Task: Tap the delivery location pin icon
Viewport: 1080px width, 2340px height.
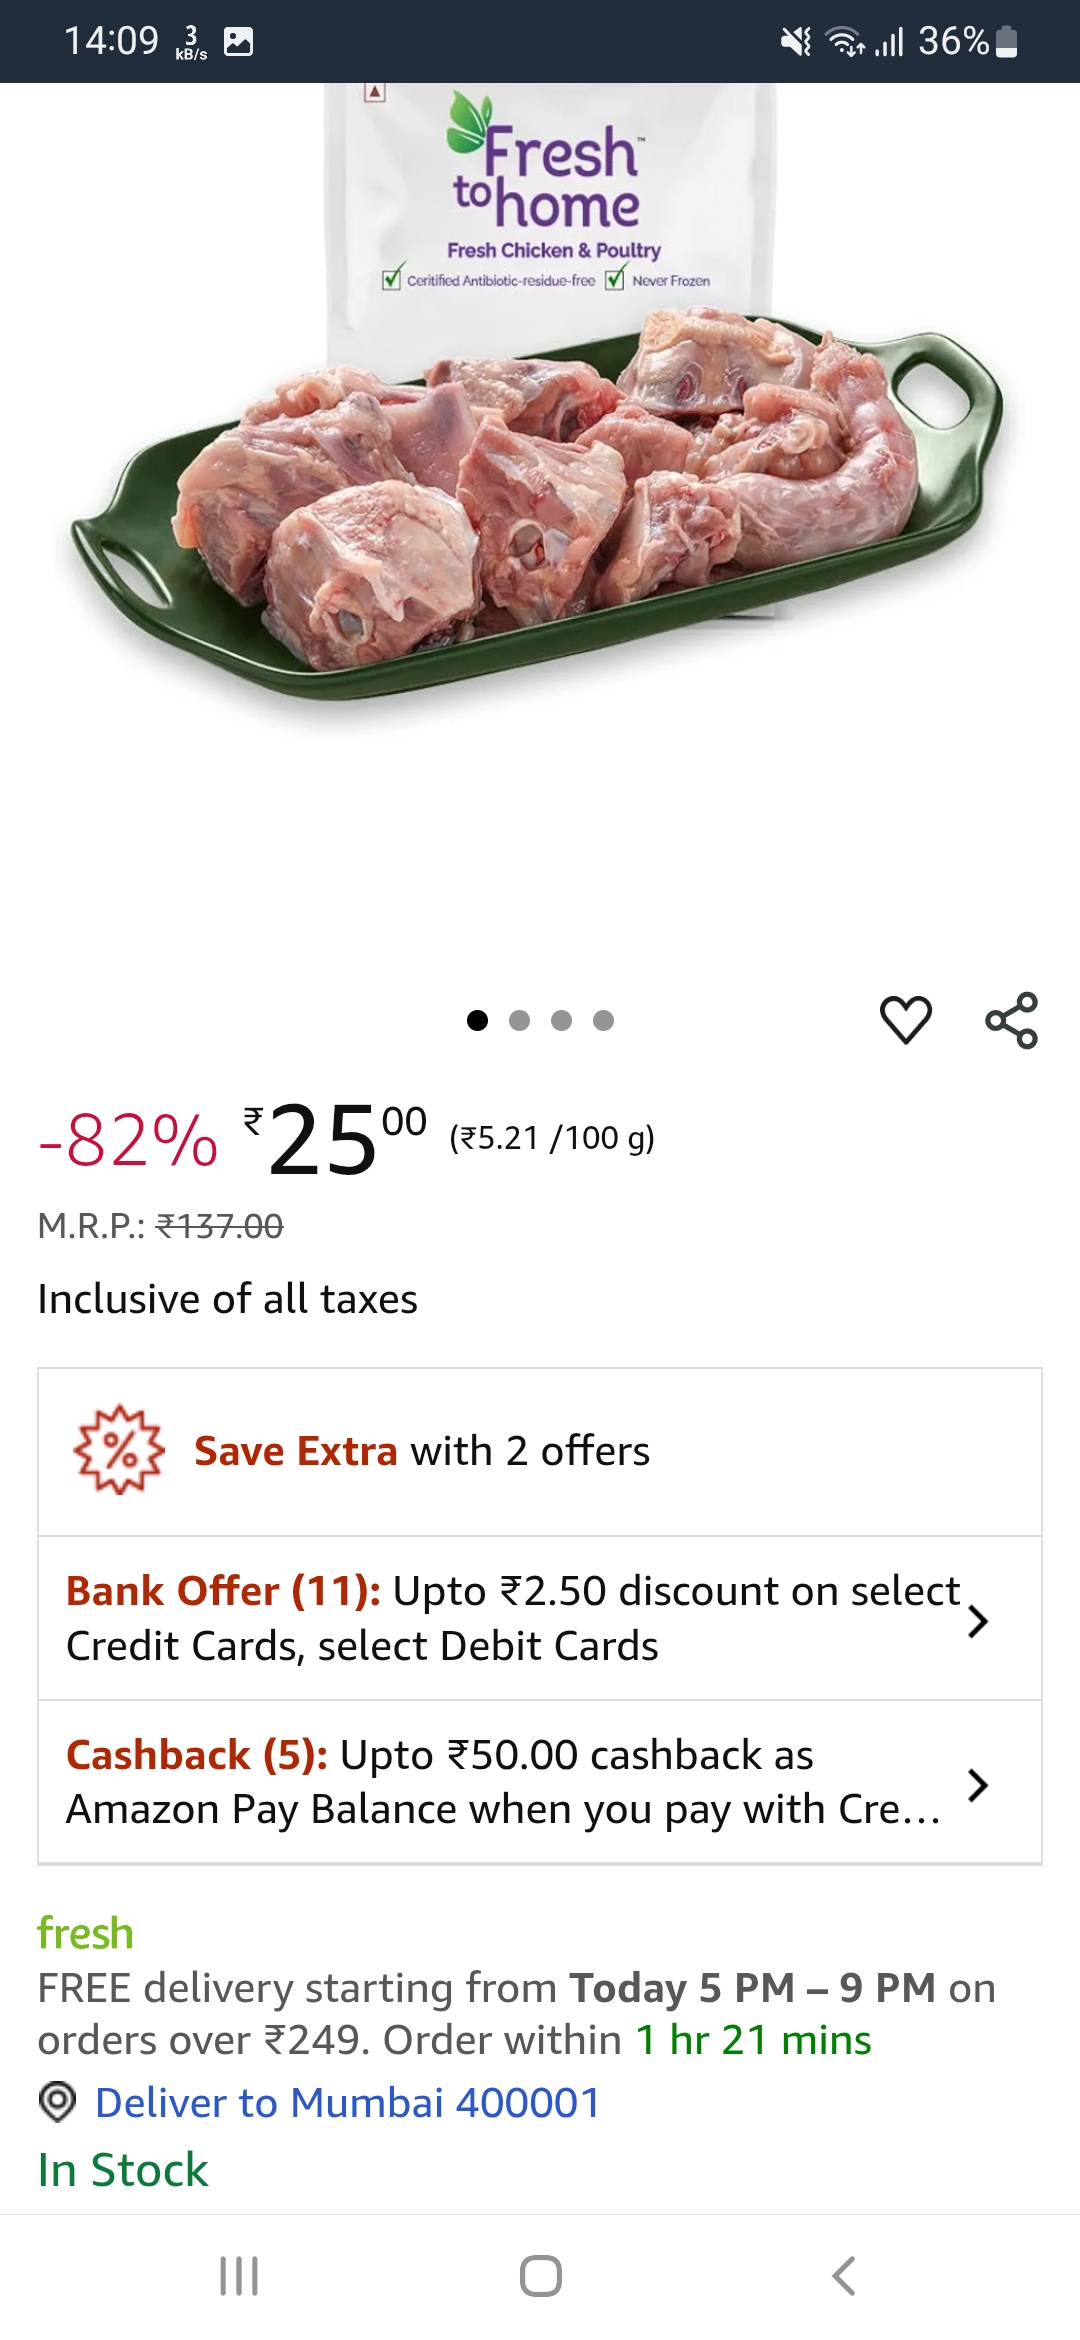Action: pyautogui.click(x=57, y=2102)
